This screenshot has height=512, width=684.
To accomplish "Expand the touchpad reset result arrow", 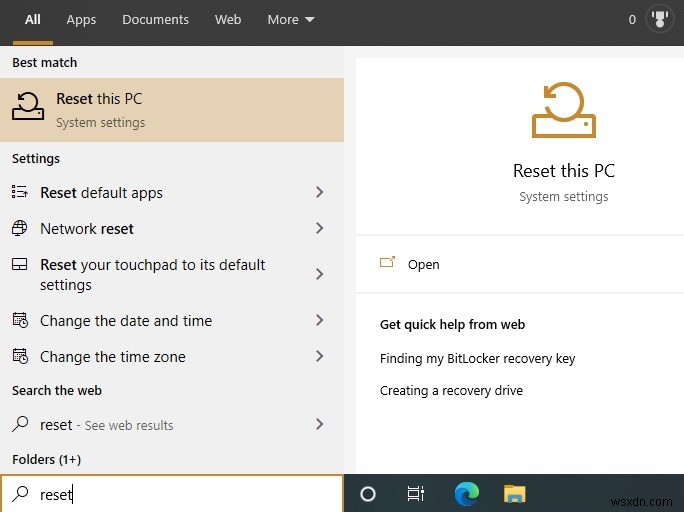I will 319,274.
